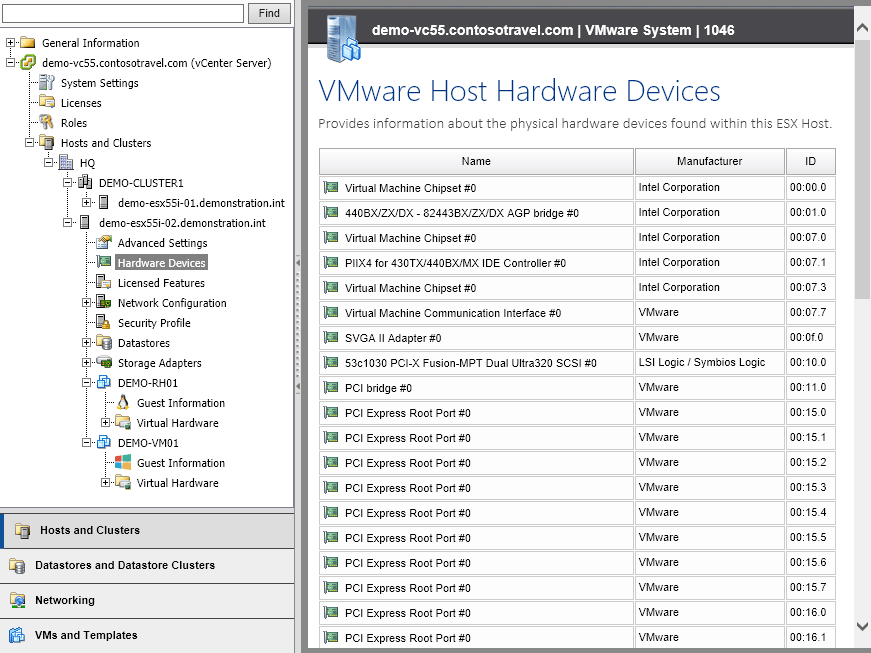Collapse the DEMO-CLUSTER1 node
Image resolution: width=871 pixels, height=653 pixels.
(67, 182)
